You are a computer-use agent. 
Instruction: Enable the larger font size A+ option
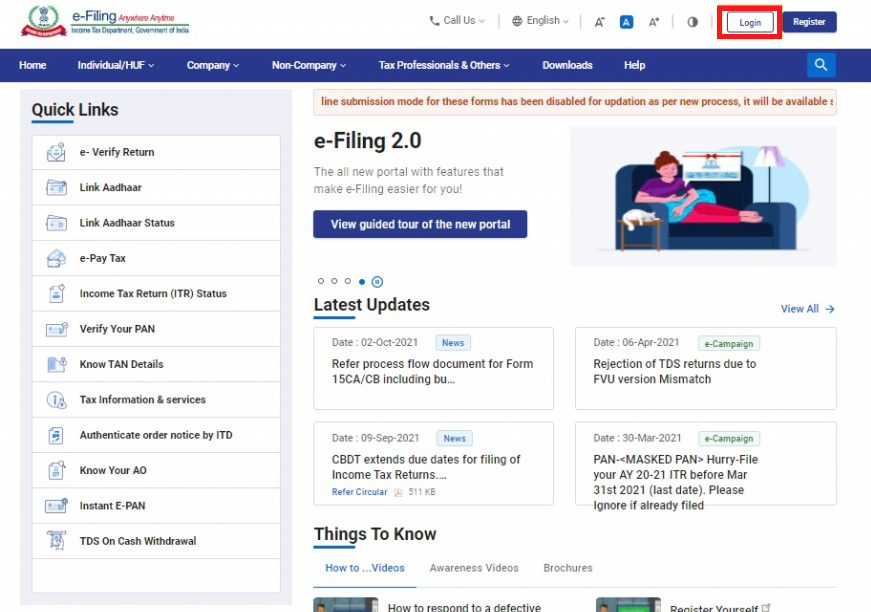coord(654,21)
